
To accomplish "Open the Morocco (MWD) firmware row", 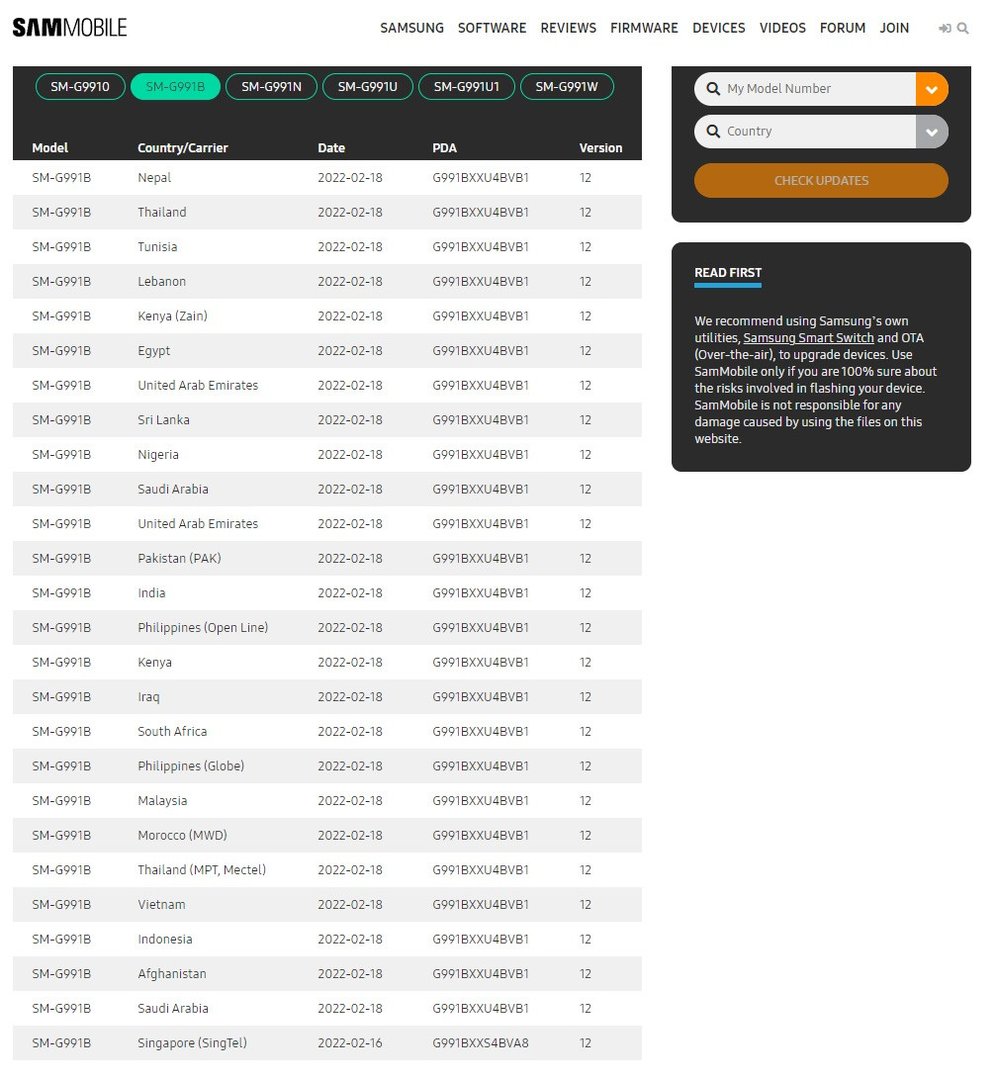I will point(327,835).
